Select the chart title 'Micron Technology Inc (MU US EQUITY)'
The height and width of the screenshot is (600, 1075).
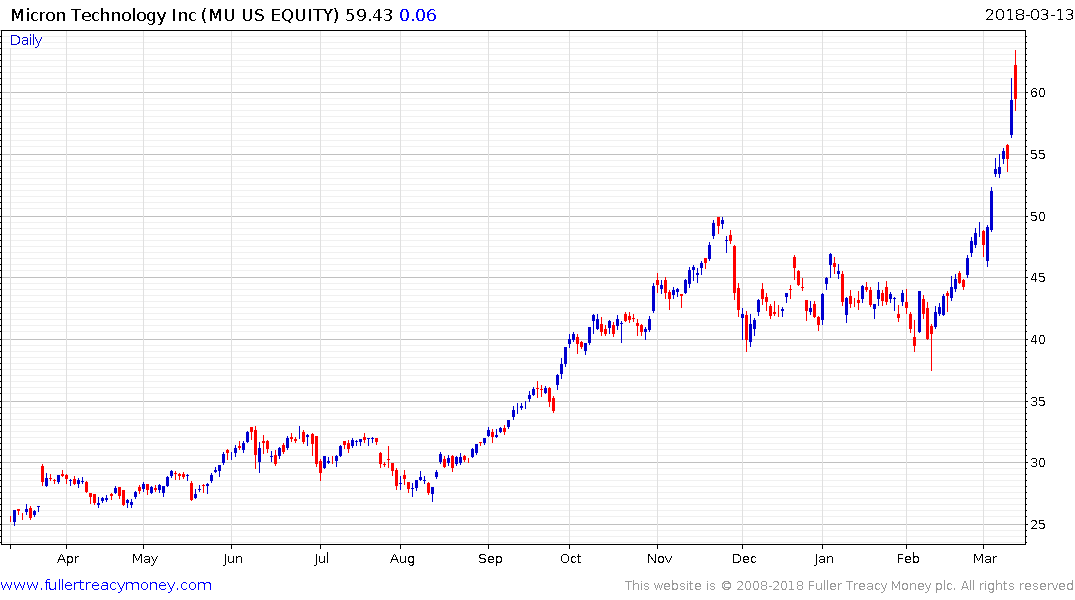(x=175, y=15)
